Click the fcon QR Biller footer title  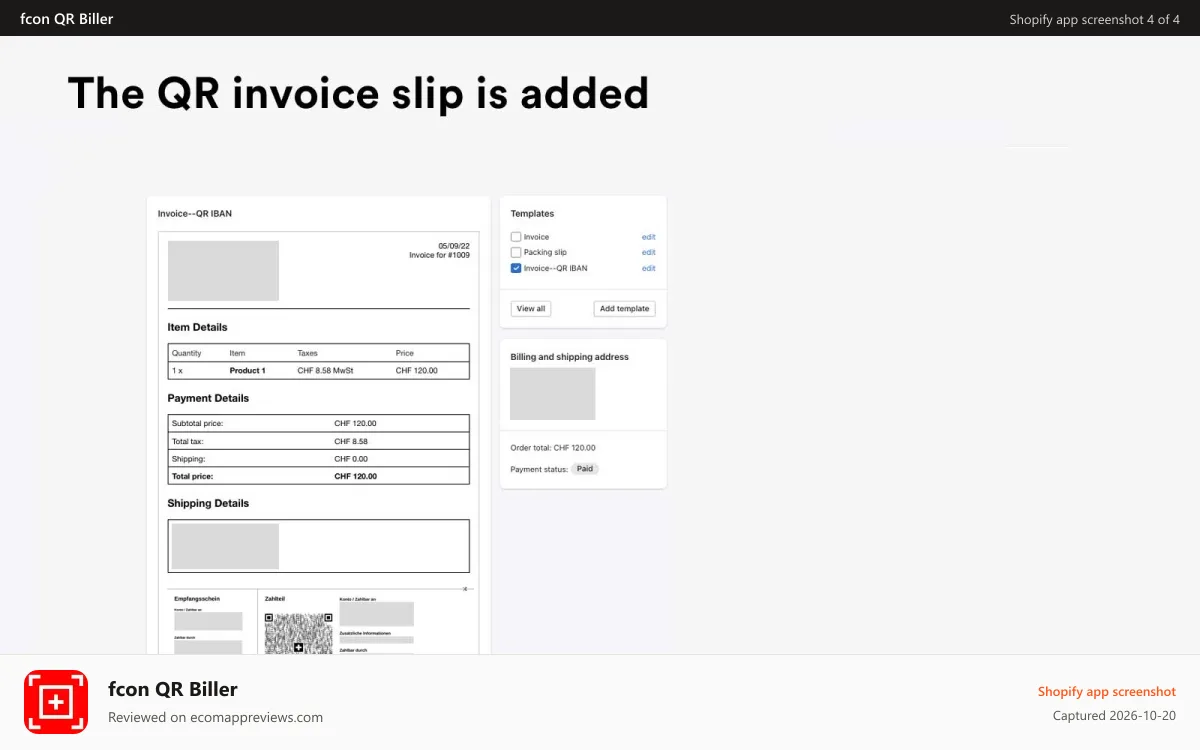173,689
